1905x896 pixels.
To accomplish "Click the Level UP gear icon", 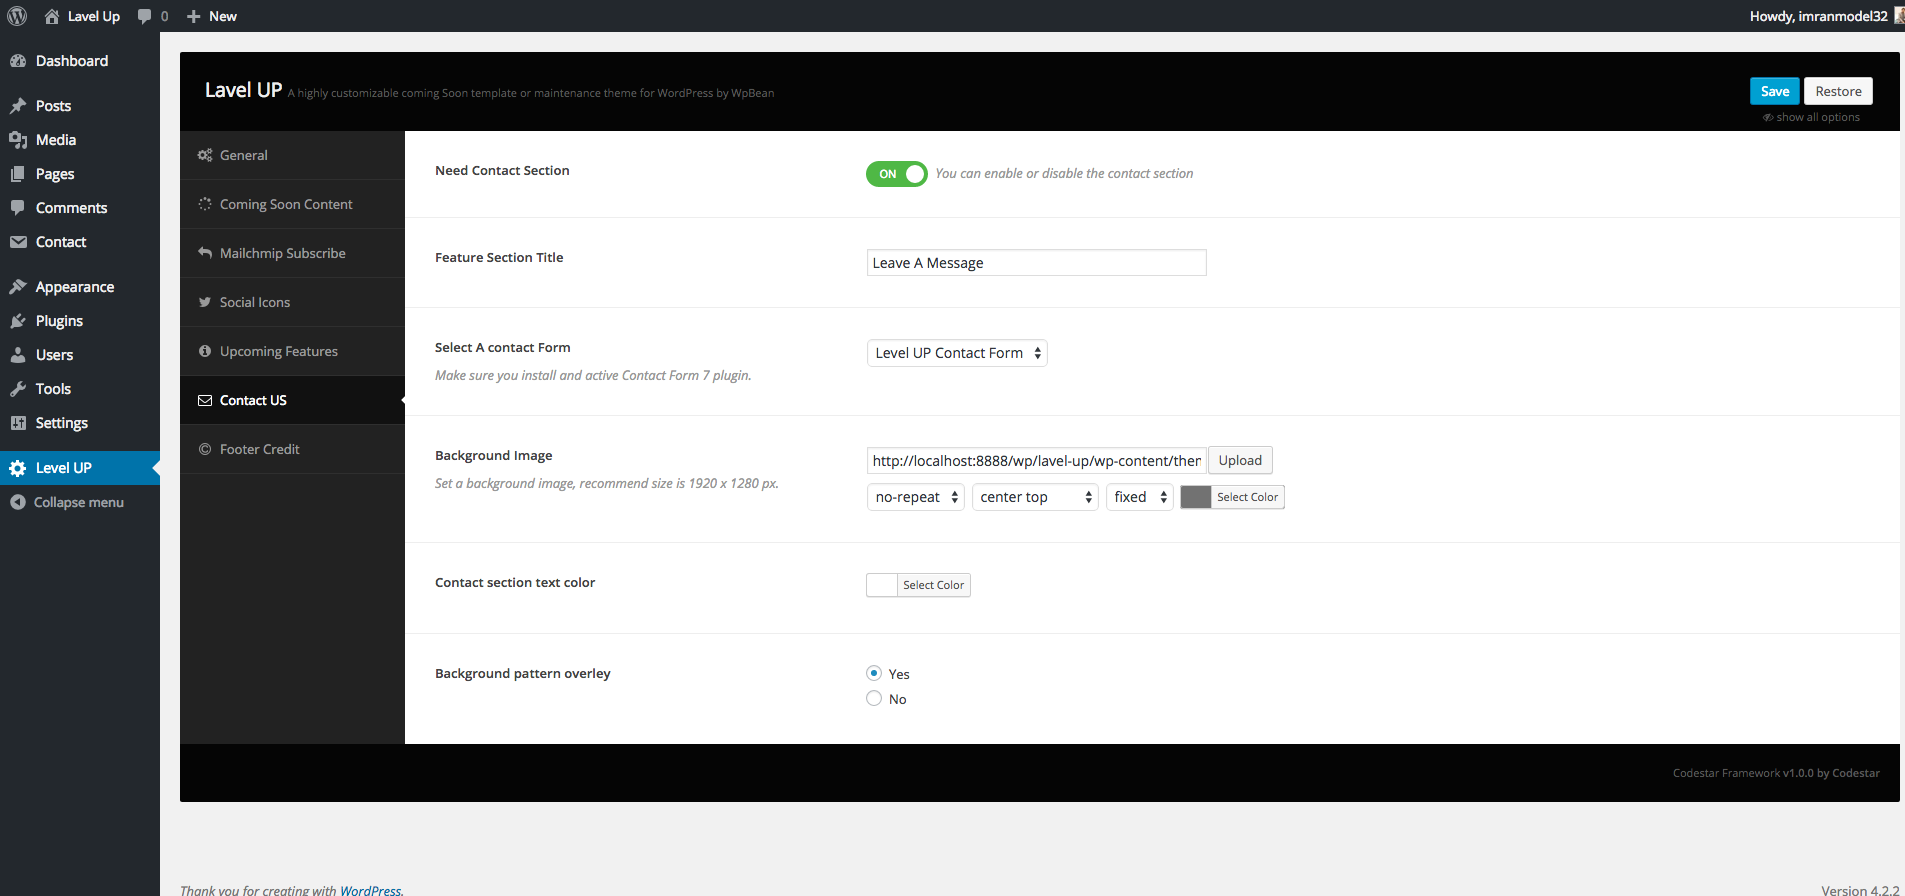I will (x=18, y=468).
